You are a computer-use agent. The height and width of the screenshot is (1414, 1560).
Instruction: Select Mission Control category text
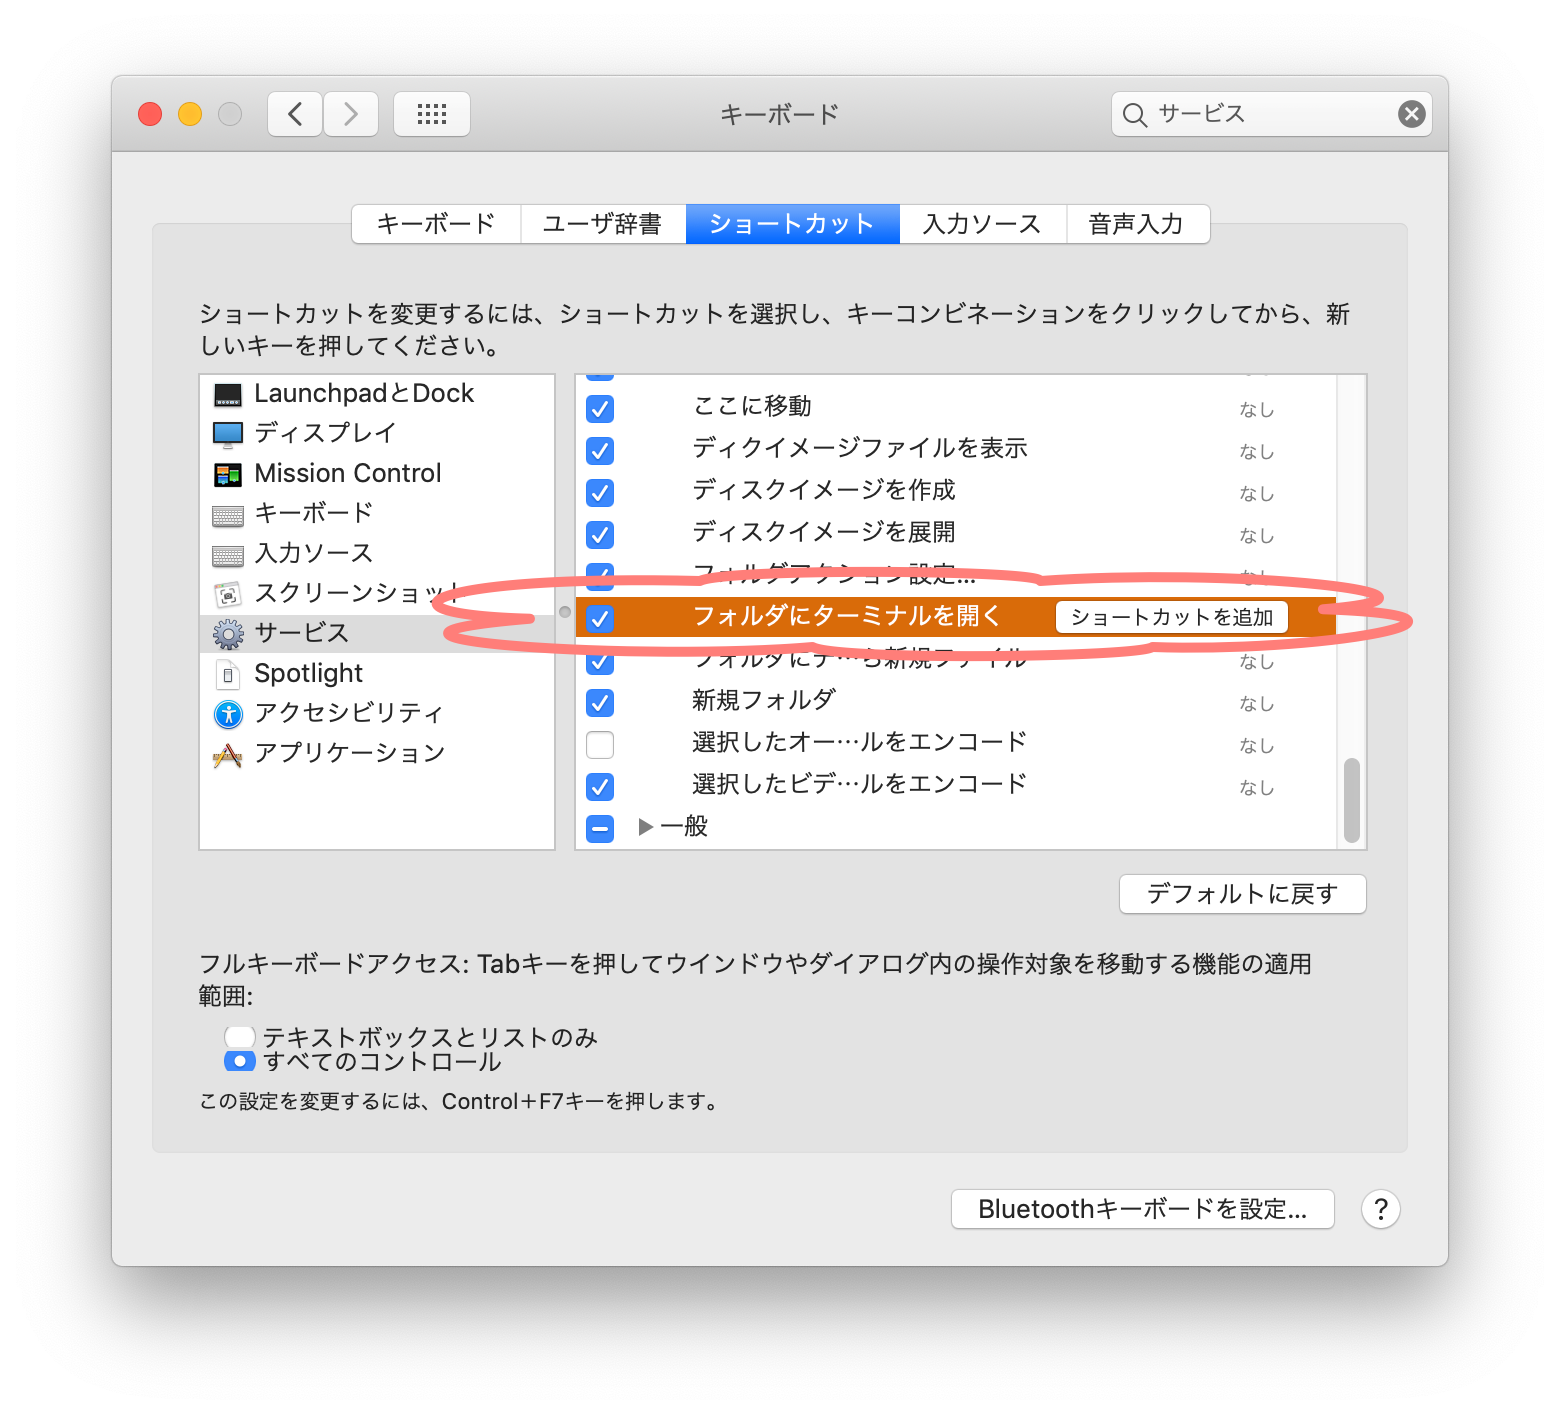348,473
